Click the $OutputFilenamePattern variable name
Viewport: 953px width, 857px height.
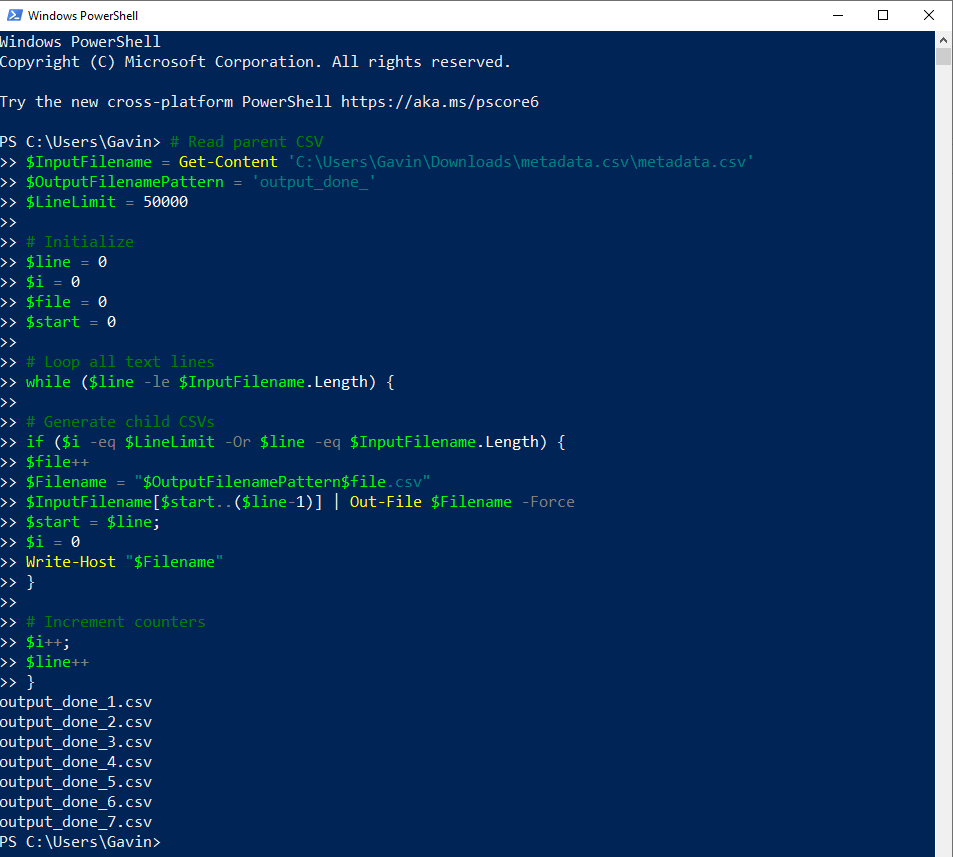124,181
